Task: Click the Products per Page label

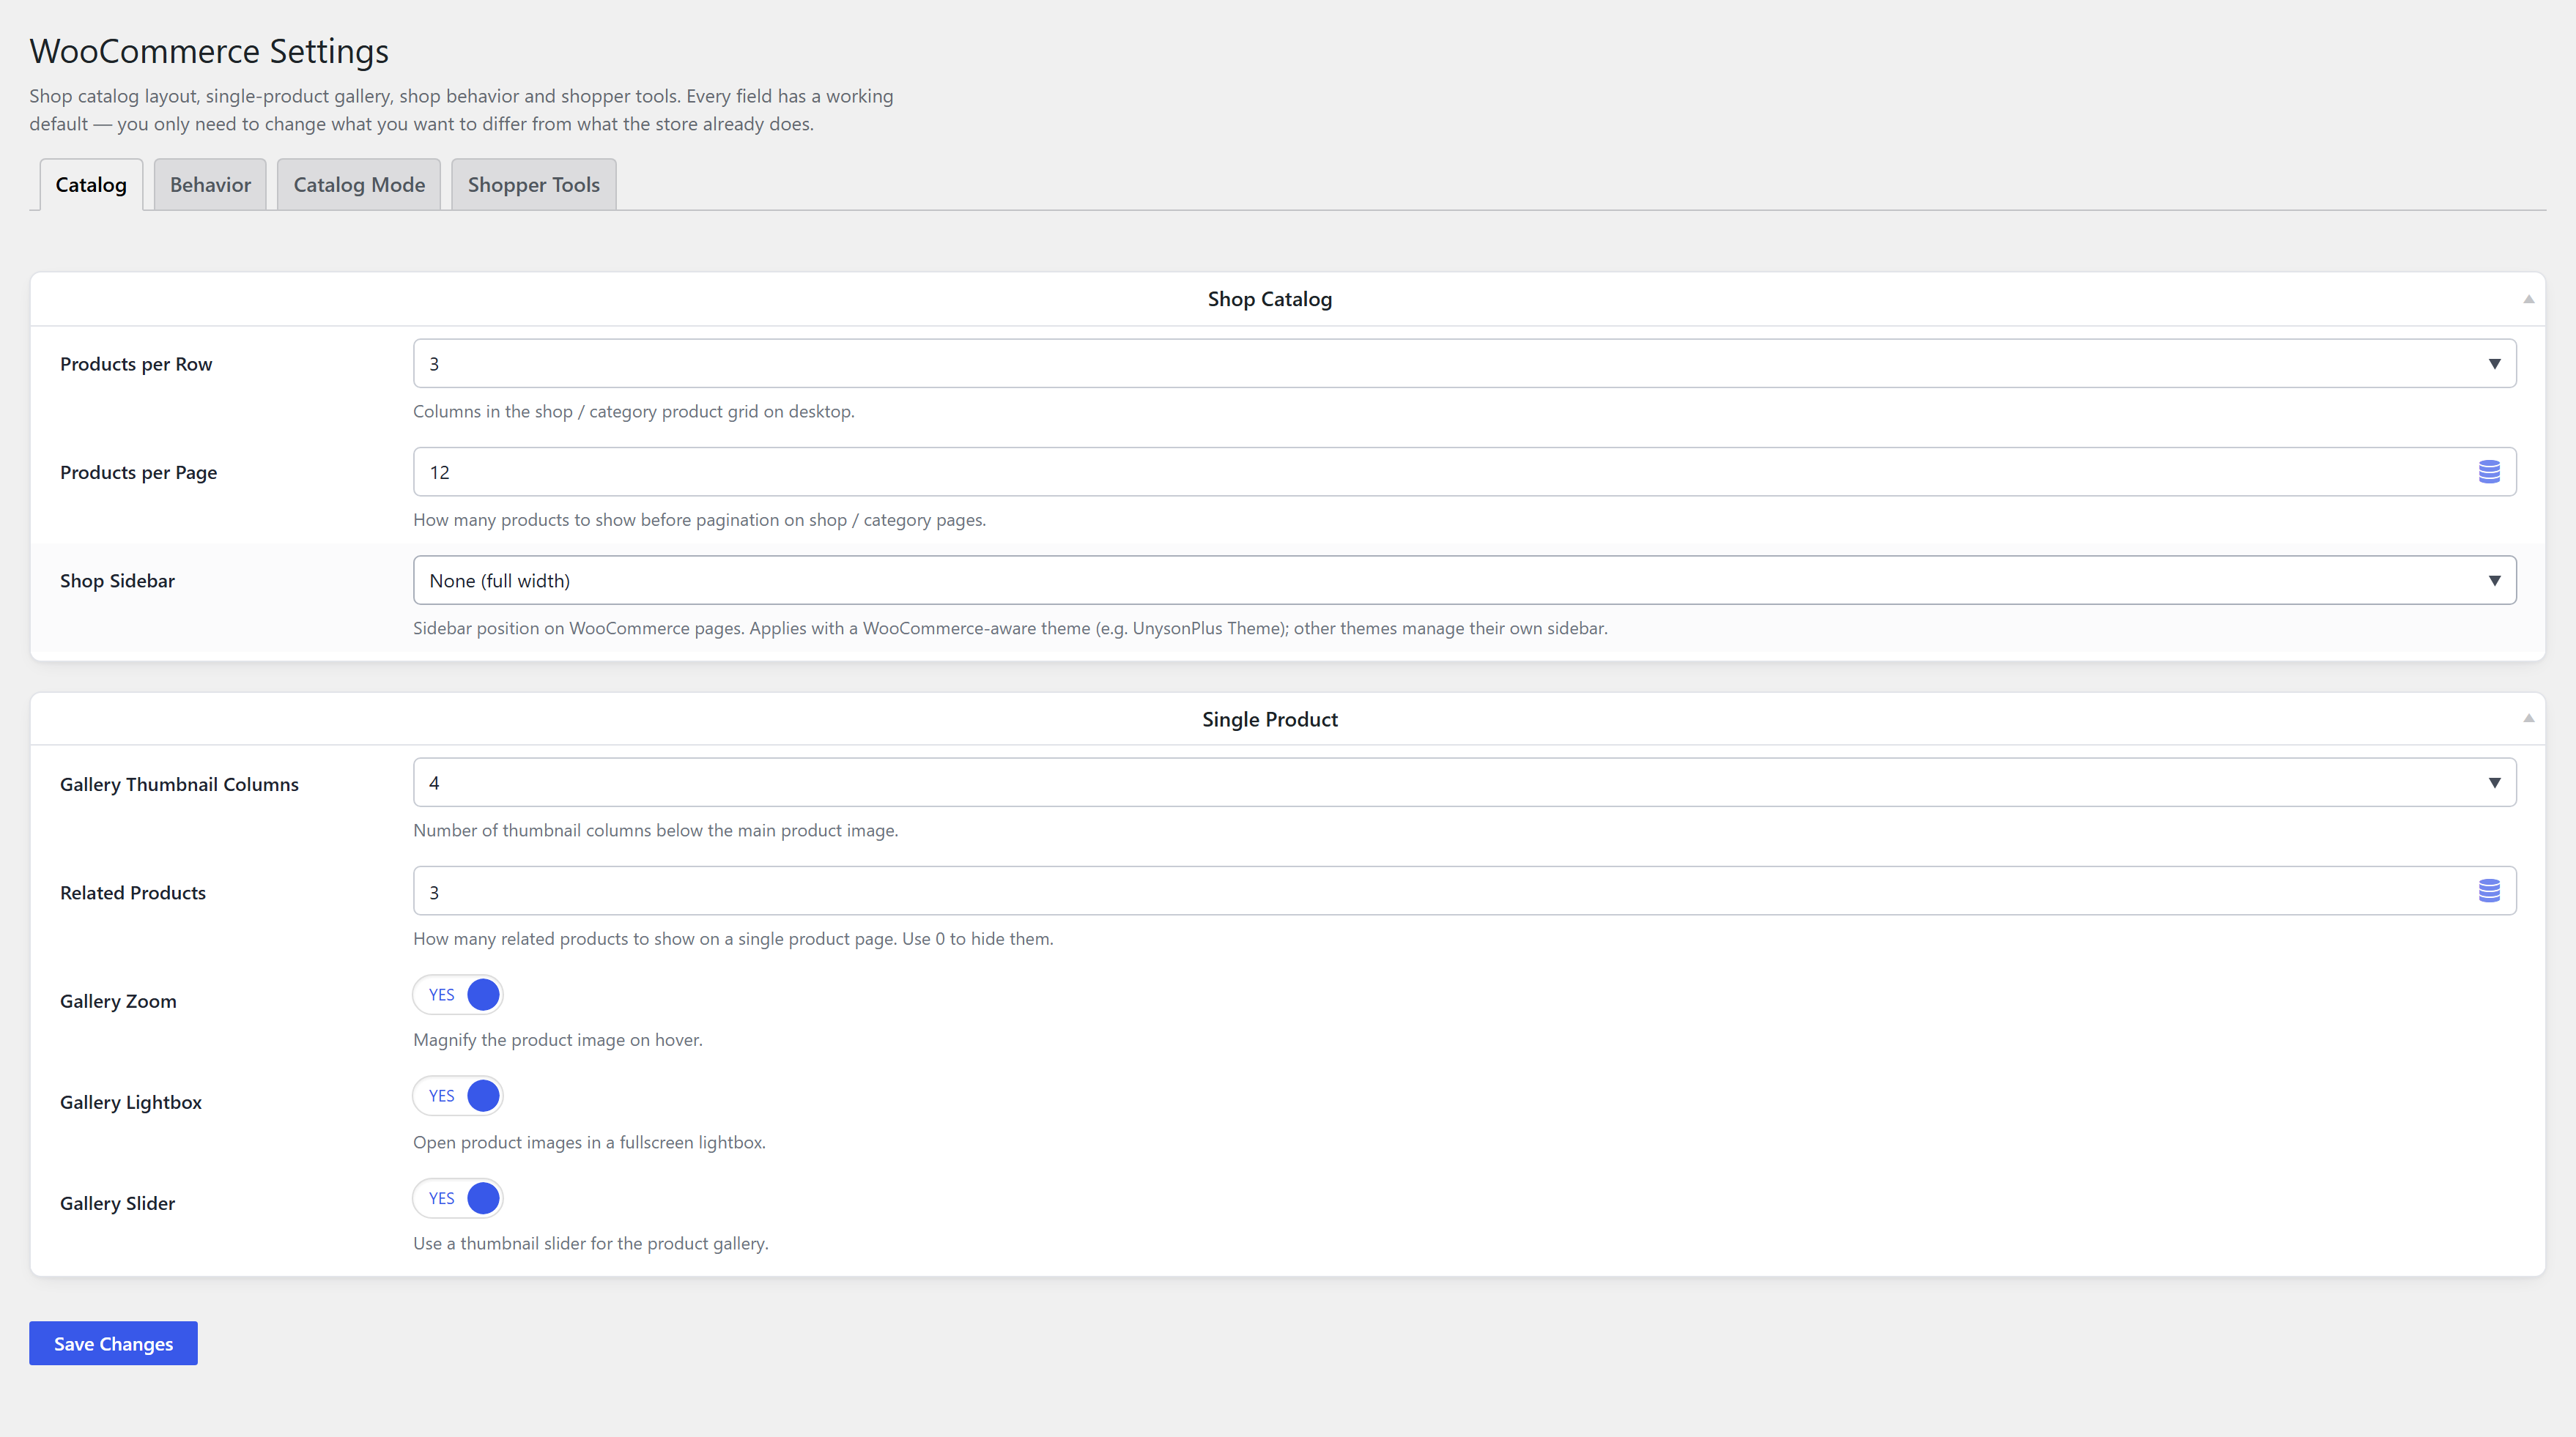Action: 138,472
